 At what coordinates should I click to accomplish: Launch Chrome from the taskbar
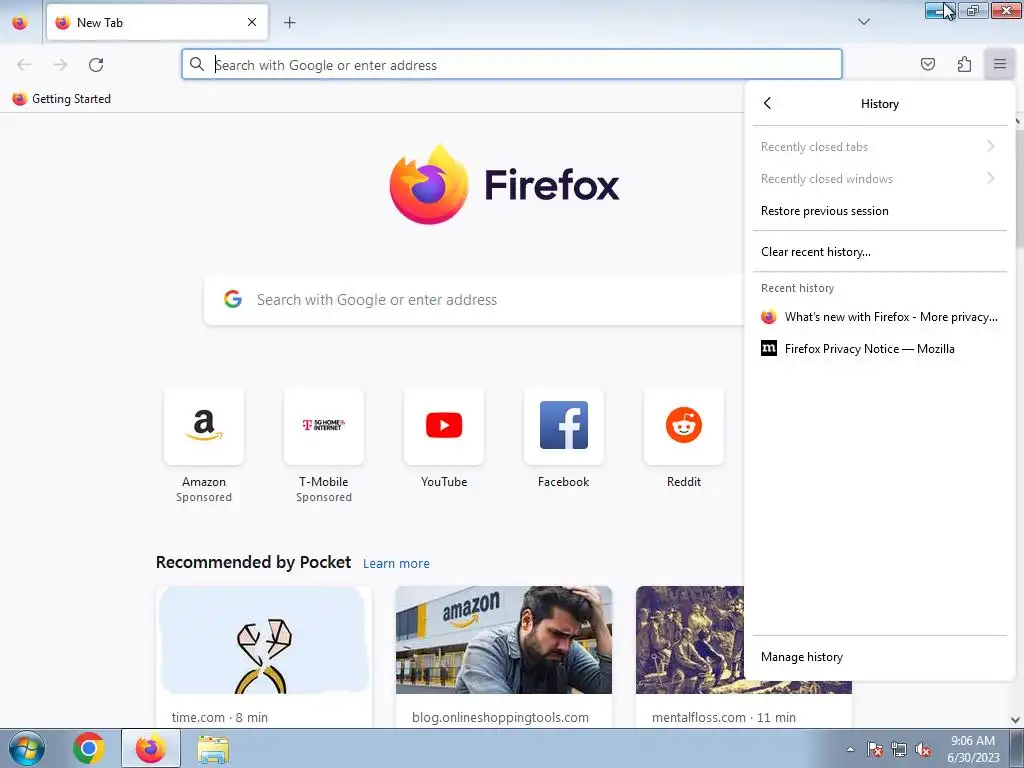[x=89, y=748]
